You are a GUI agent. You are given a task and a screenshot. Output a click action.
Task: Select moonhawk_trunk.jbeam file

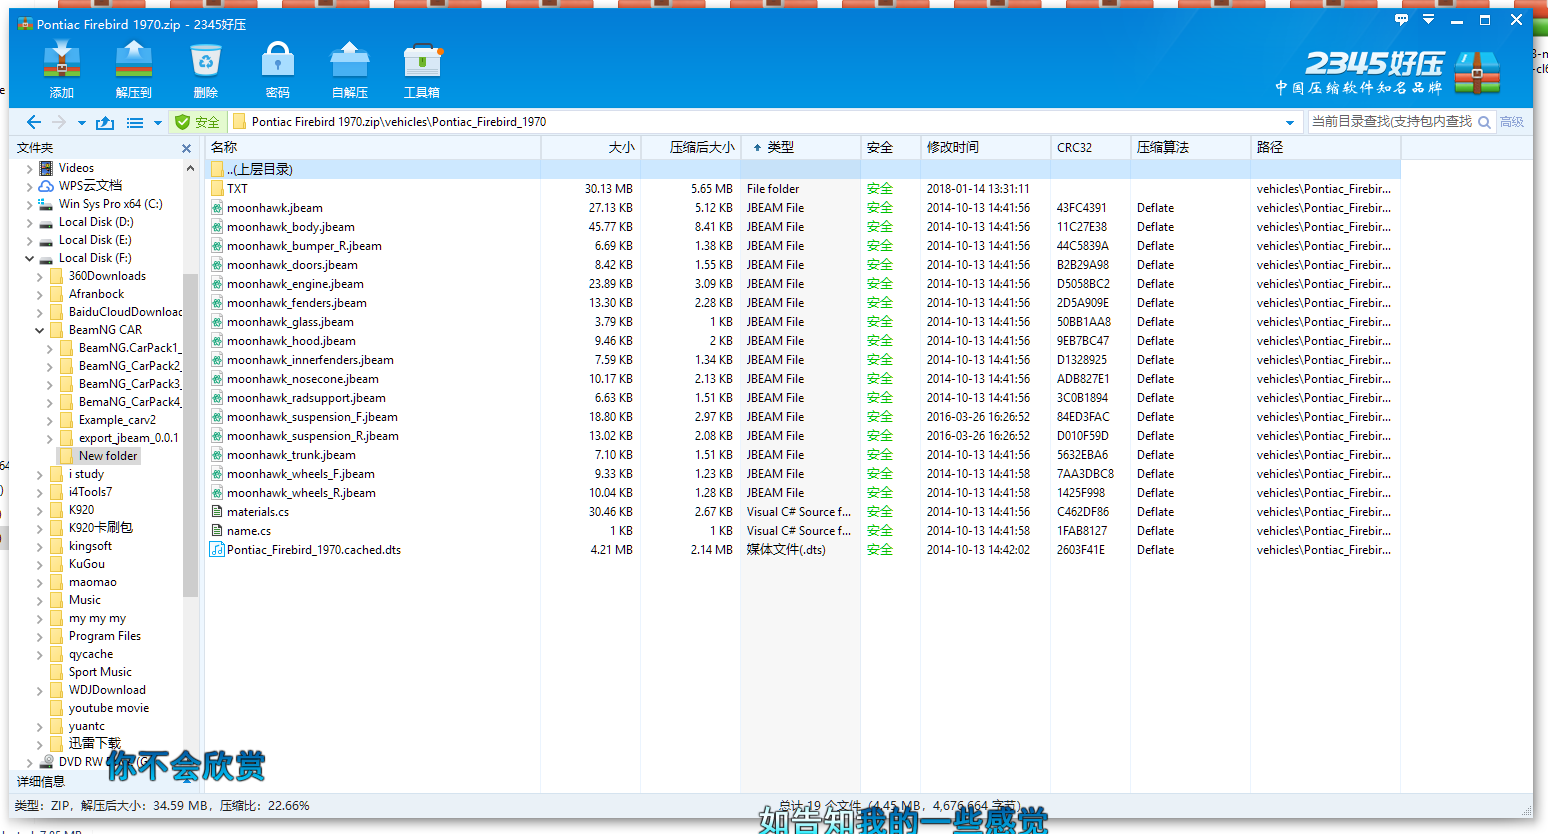[291, 455]
